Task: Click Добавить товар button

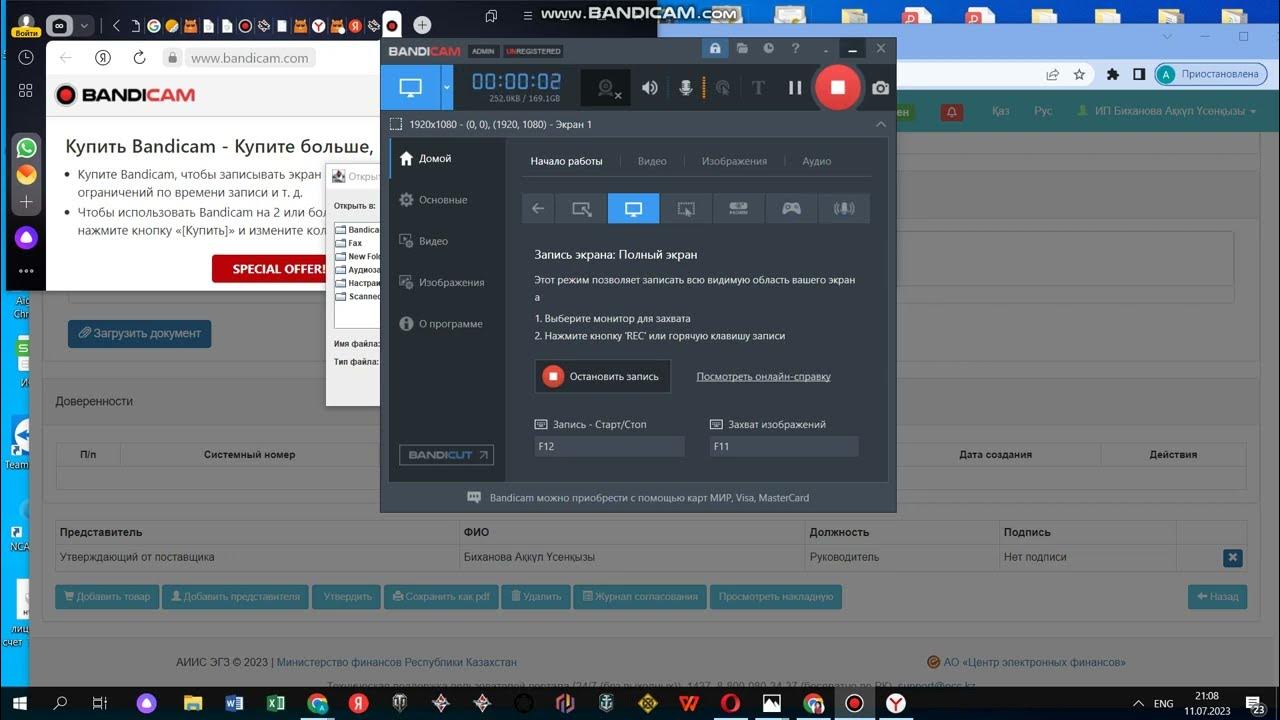Action: point(107,597)
